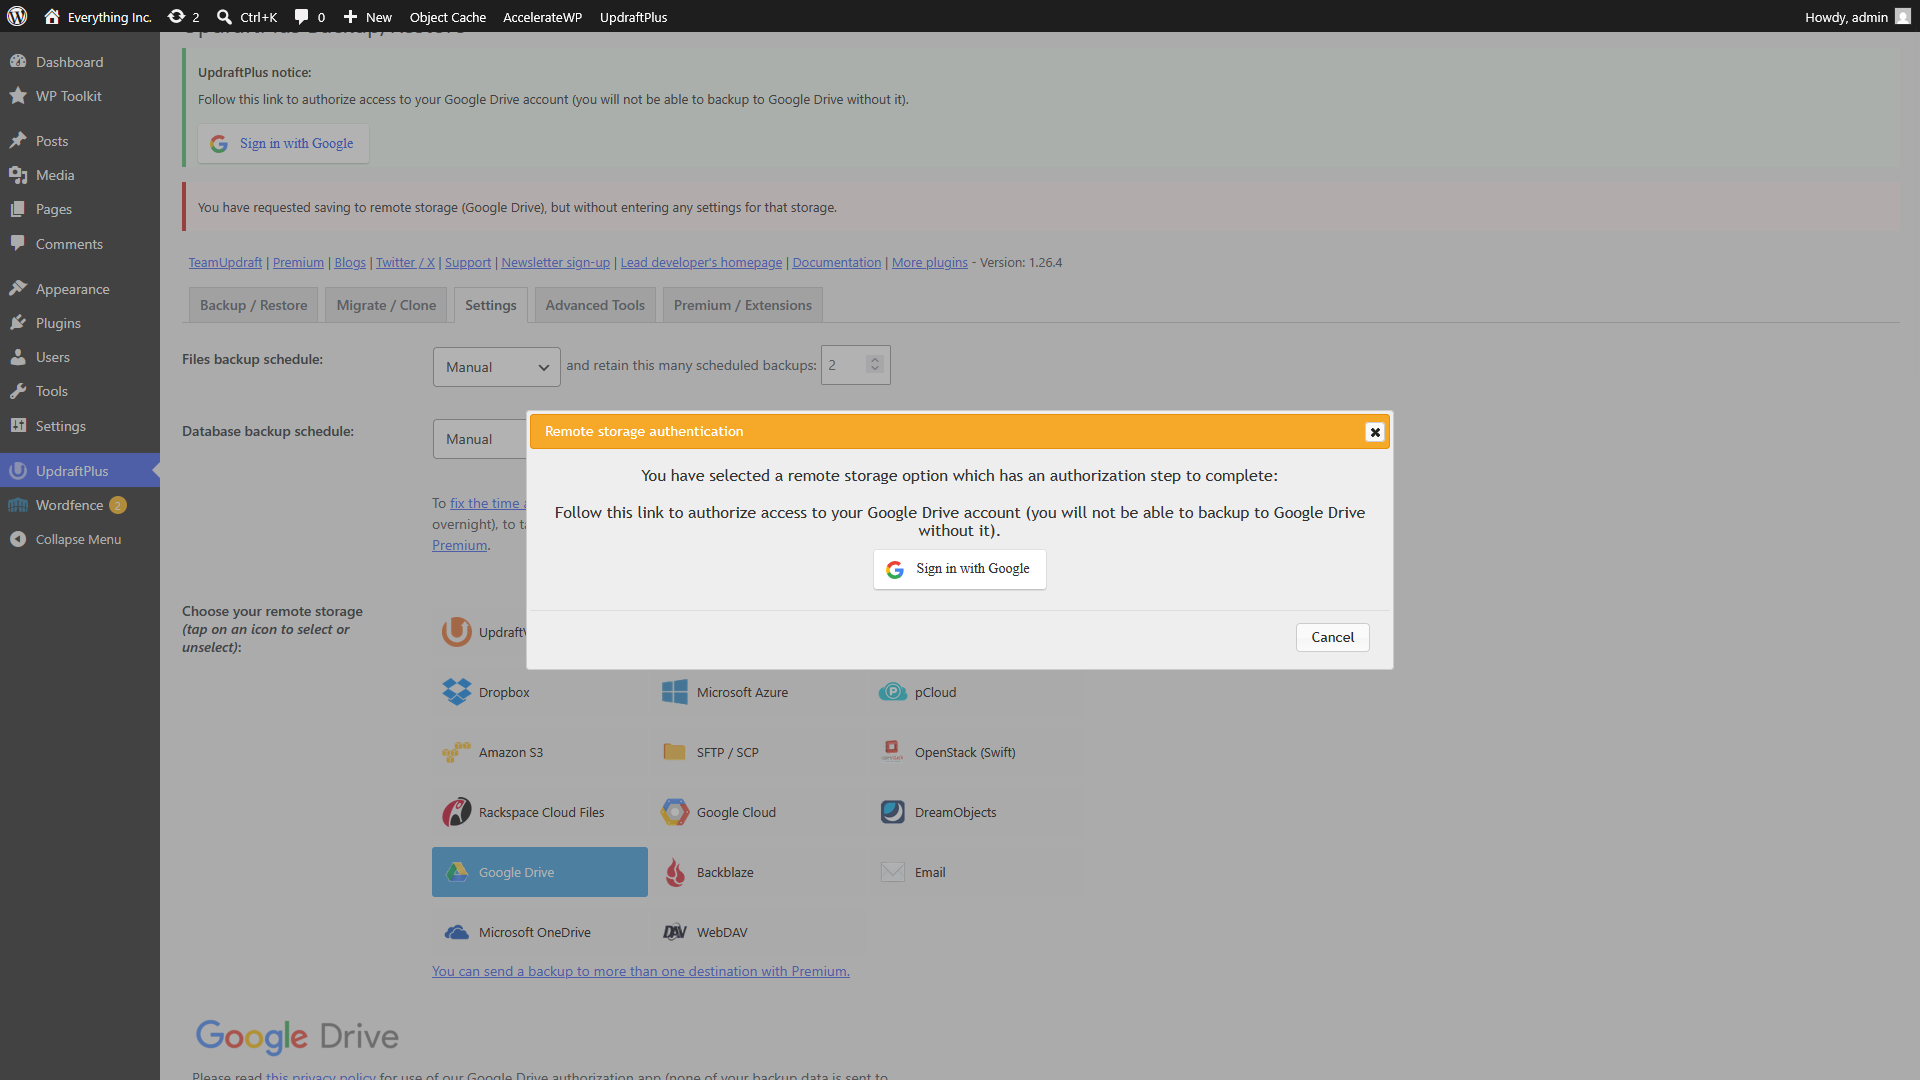Screen dimensions: 1920x1080
Task: Open comments bubble icon in admin bar
Action: click(x=301, y=16)
